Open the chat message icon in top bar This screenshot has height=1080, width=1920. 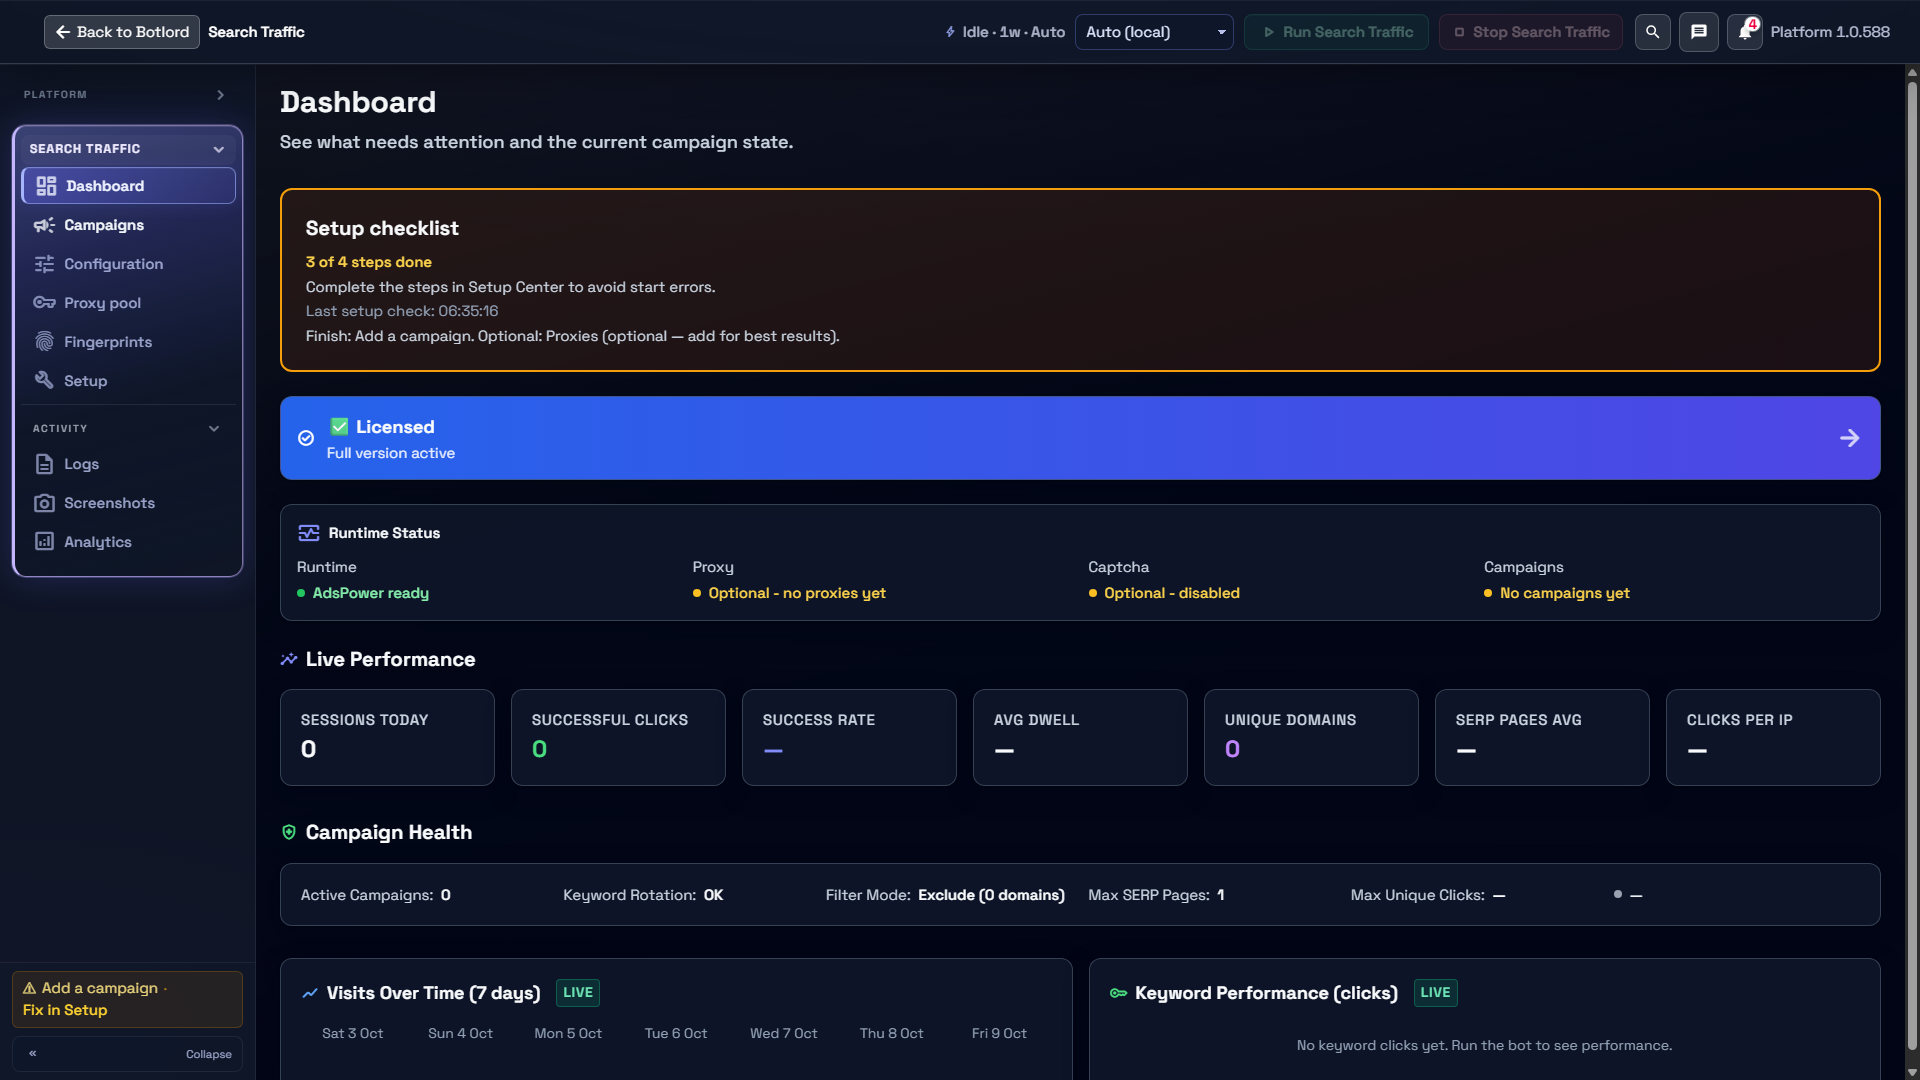(x=1698, y=32)
